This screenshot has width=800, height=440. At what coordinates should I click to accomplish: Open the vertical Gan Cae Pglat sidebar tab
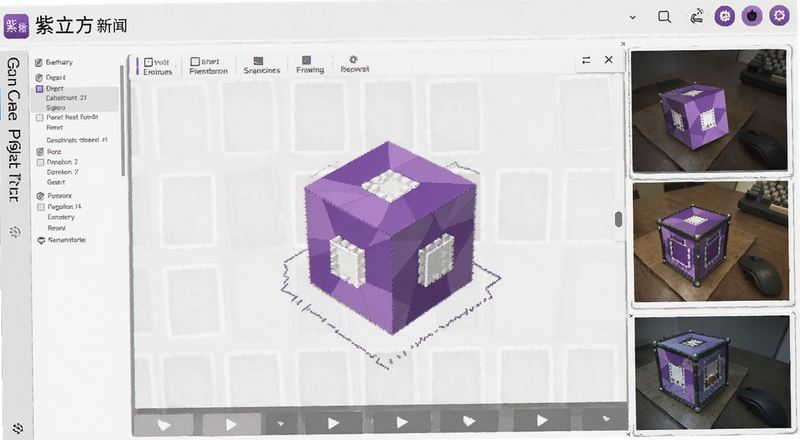(x=14, y=129)
